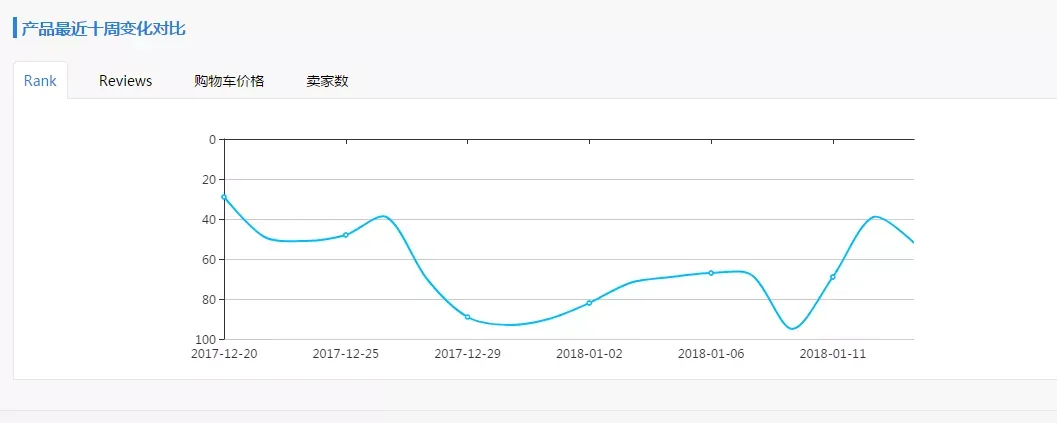Click the data point marker above 2018-01-11
Screen dimensions: 1057x423
coord(833,277)
